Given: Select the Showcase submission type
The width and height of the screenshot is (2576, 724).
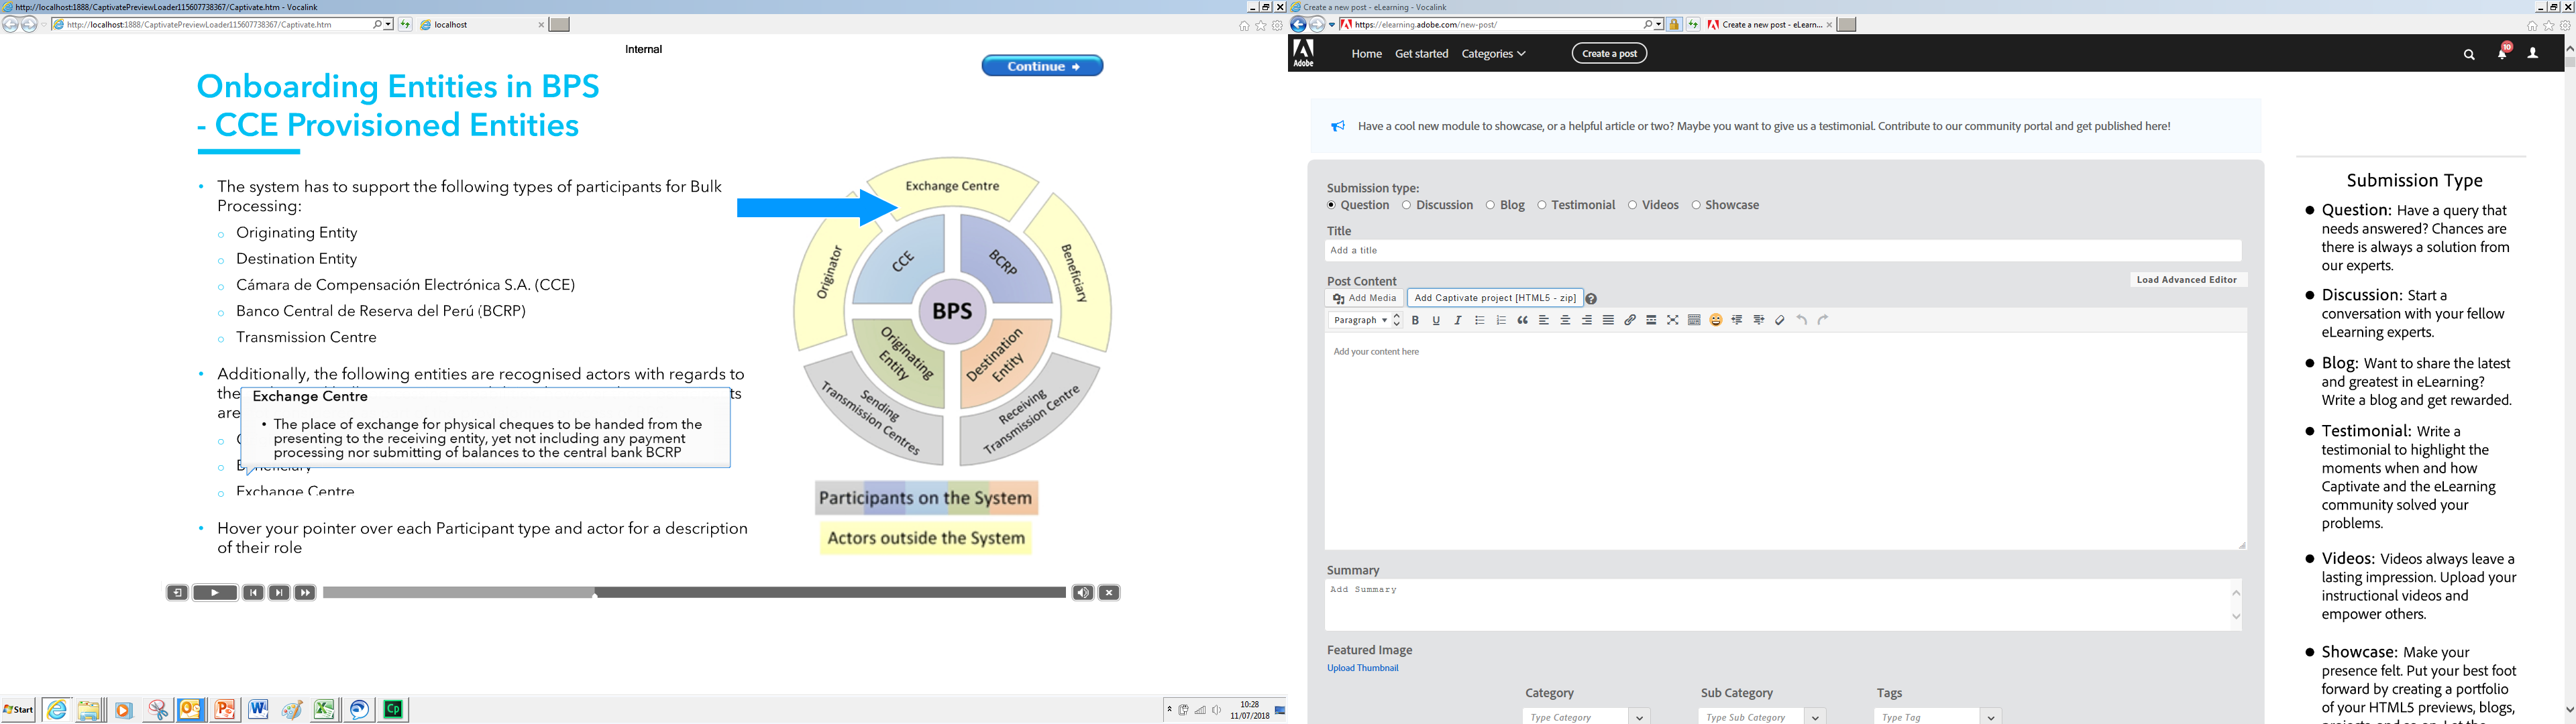Looking at the screenshot, I should click(x=1696, y=205).
